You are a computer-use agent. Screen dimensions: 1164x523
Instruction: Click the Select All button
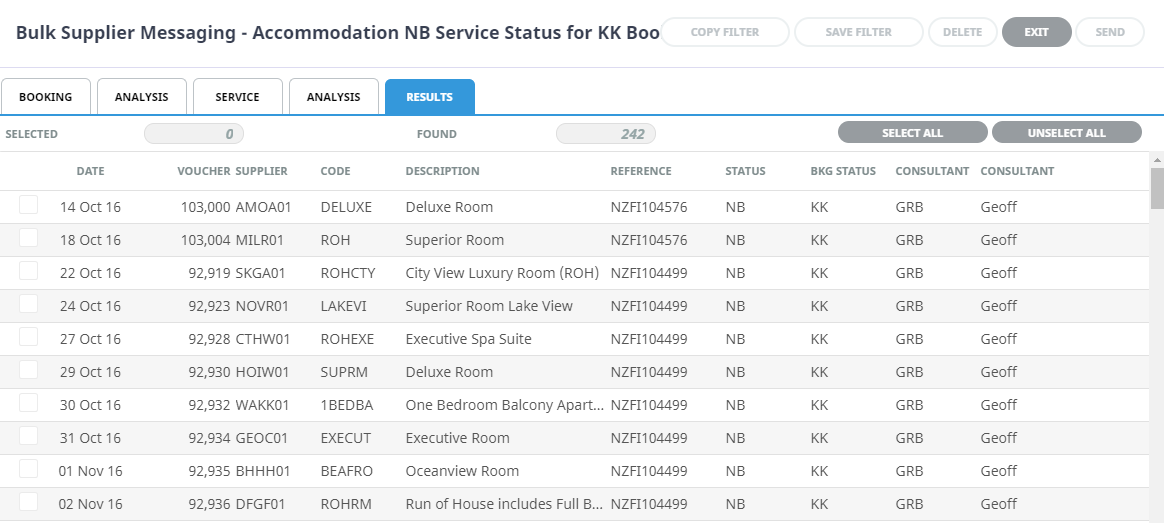pos(912,133)
